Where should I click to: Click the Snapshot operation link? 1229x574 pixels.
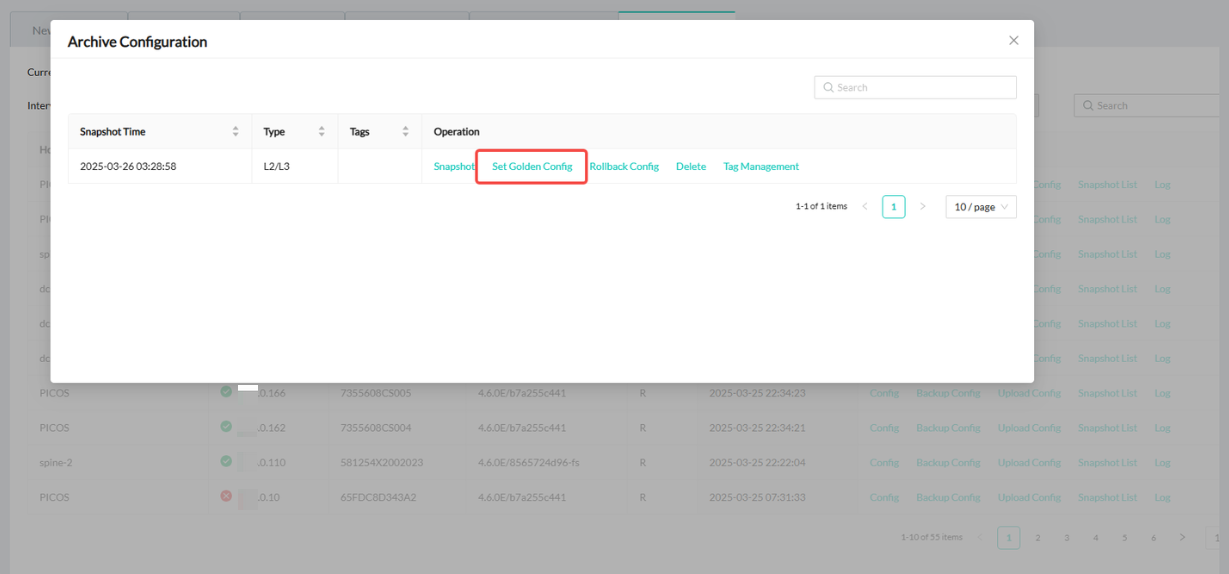coord(454,167)
